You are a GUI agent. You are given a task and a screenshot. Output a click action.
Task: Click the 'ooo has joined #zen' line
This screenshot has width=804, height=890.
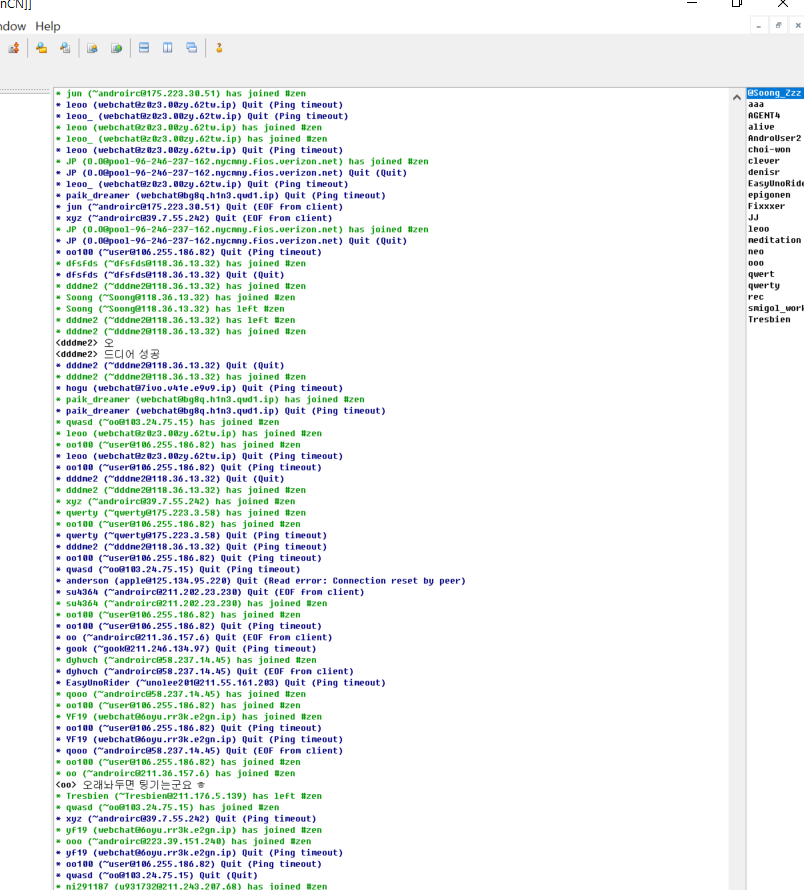coord(183,841)
